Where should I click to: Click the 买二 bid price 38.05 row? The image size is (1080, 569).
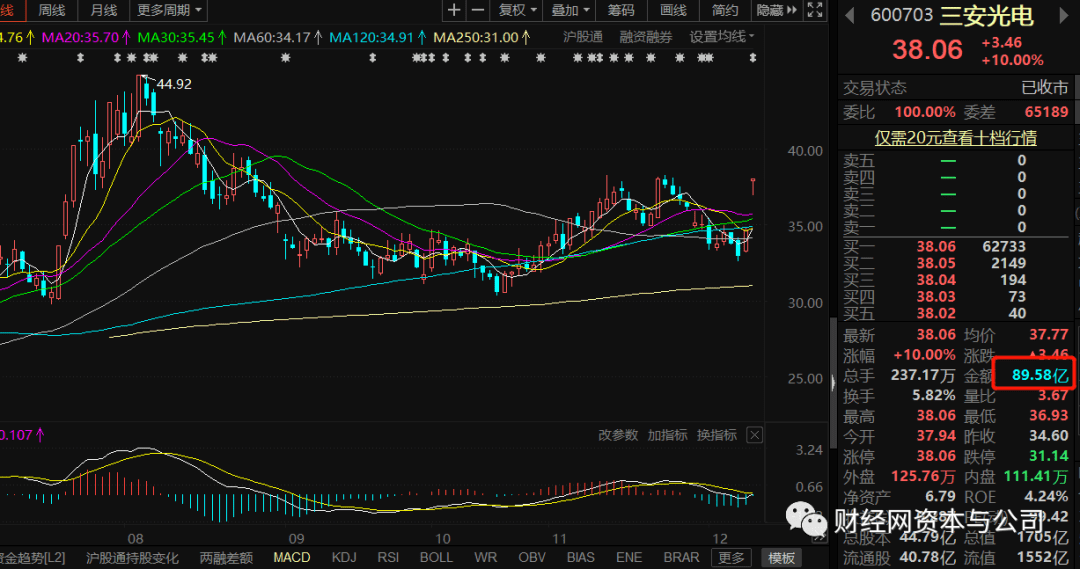[x=955, y=263]
